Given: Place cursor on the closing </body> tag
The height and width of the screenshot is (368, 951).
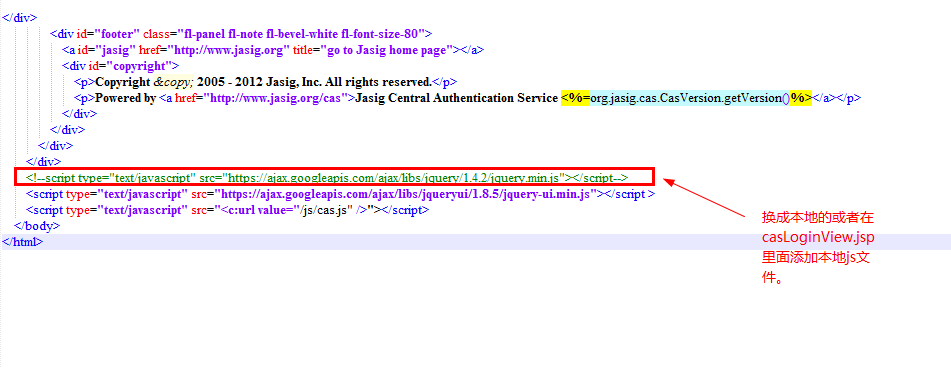Looking at the screenshot, I should coord(37,226).
